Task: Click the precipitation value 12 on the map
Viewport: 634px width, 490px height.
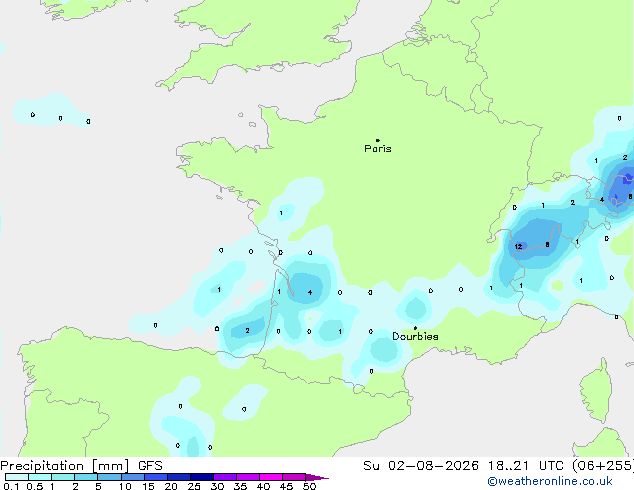Action: [x=518, y=247]
